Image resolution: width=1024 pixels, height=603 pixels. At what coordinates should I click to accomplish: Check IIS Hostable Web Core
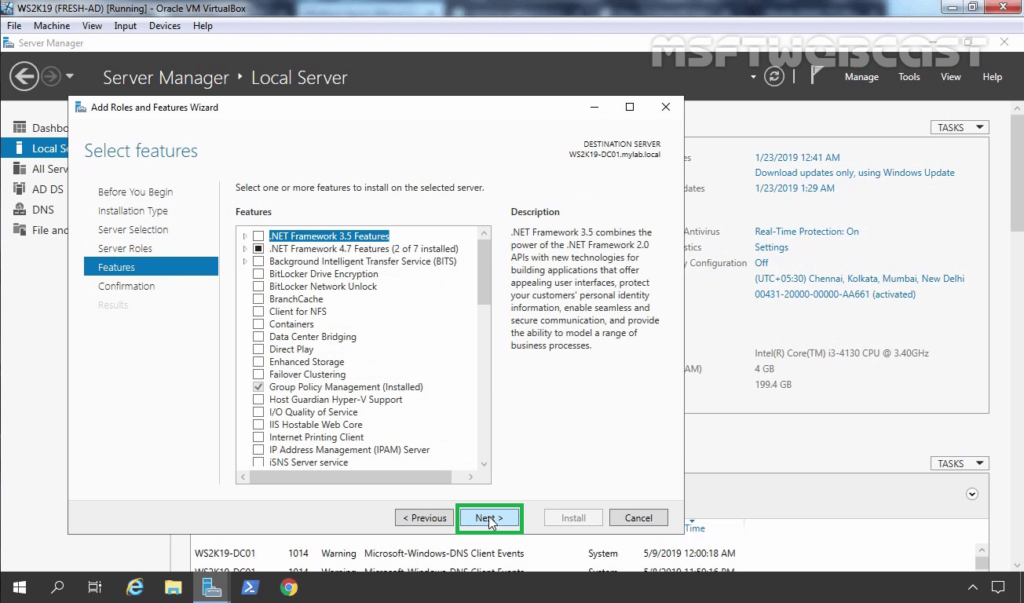tap(259, 425)
